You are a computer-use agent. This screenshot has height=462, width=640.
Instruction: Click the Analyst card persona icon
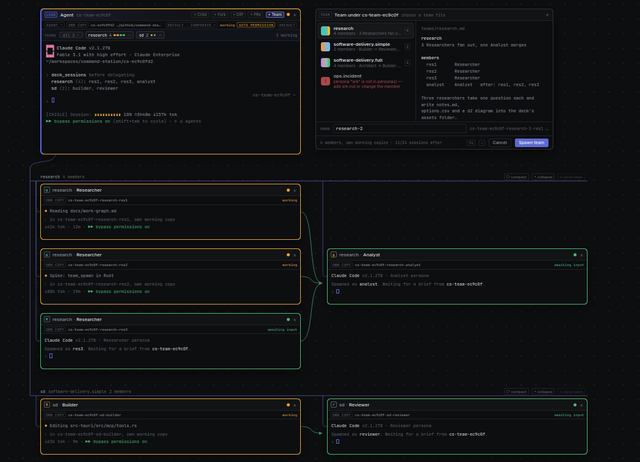(333, 255)
